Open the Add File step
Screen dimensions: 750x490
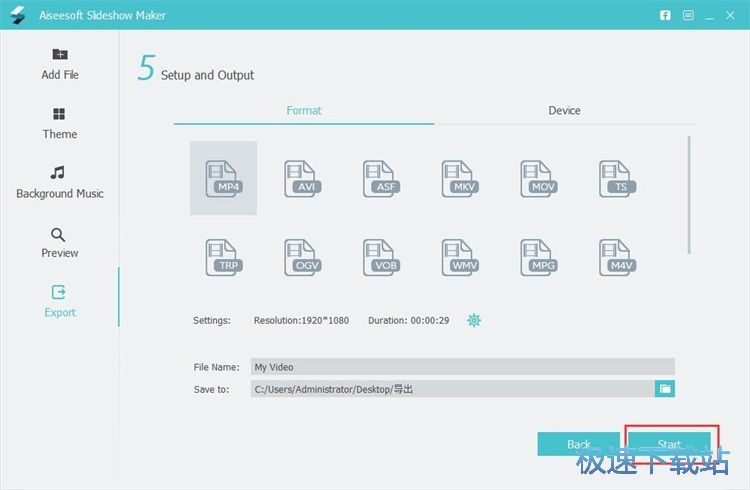click(60, 64)
